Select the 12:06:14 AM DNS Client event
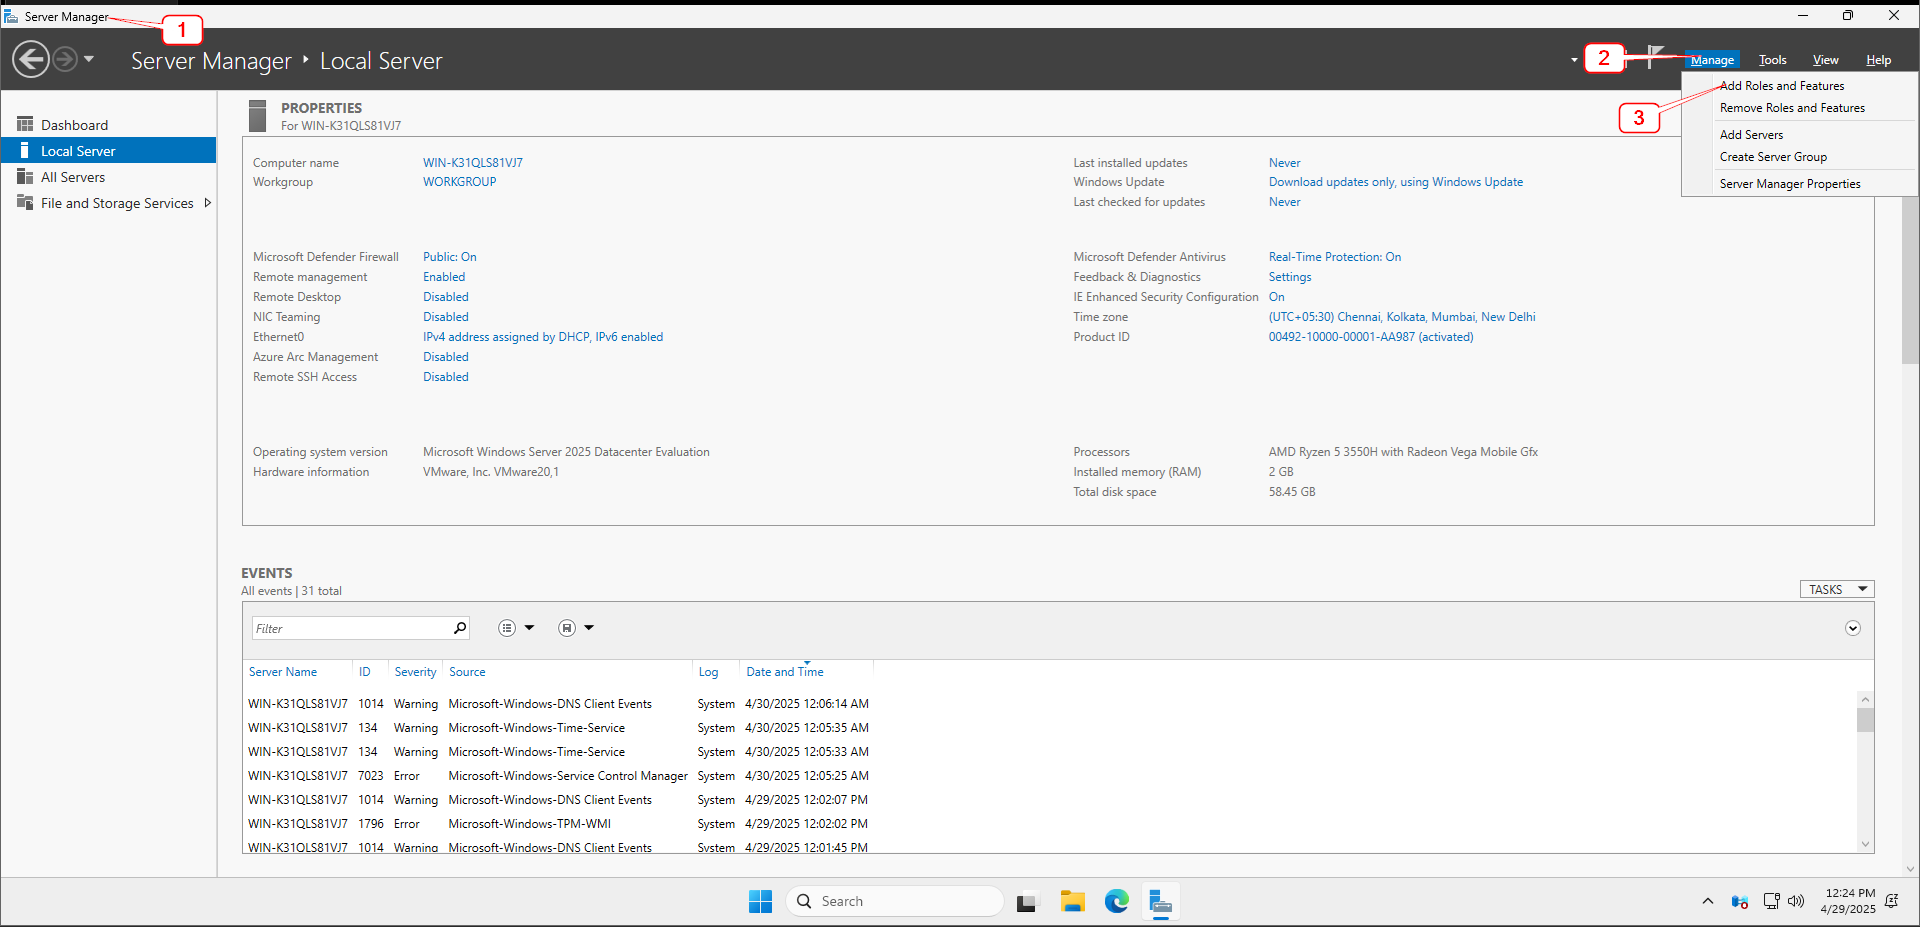Screen dimensions: 1920x927 click(558, 704)
